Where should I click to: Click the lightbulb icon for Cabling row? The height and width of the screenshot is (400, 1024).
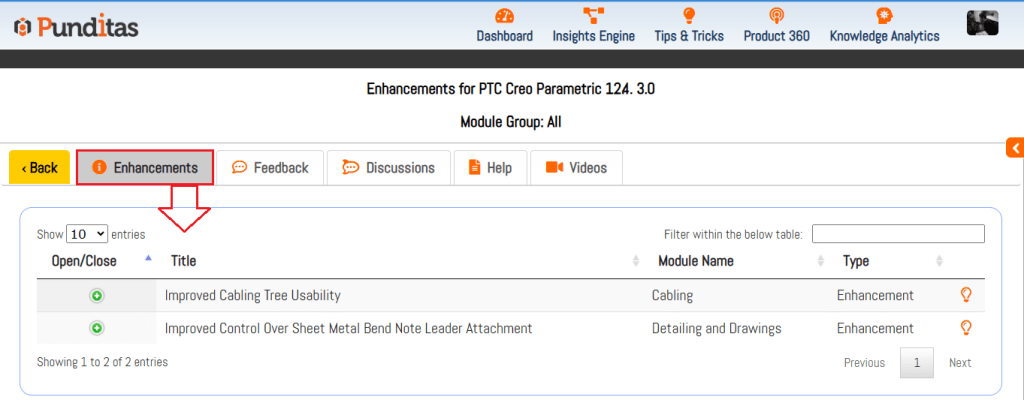click(966, 295)
